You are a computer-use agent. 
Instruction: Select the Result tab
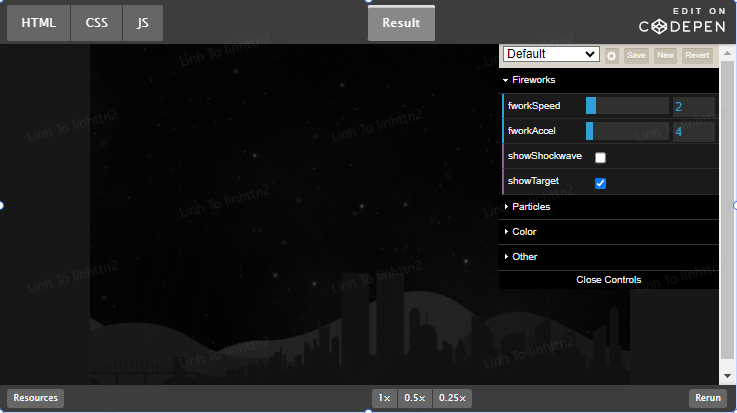401,23
